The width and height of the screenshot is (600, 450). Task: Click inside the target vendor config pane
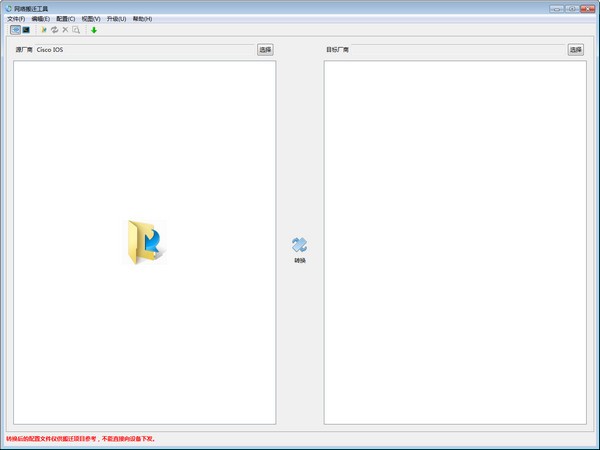pos(455,242)
